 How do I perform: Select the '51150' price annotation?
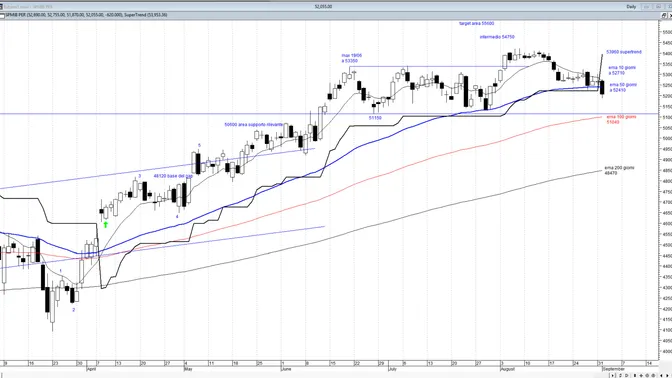pos(375,118)
